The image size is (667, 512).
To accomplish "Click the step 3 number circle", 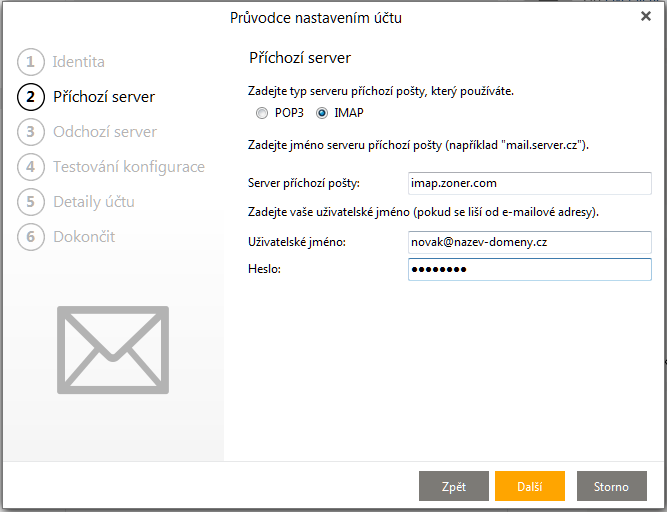I will (30, 132).
